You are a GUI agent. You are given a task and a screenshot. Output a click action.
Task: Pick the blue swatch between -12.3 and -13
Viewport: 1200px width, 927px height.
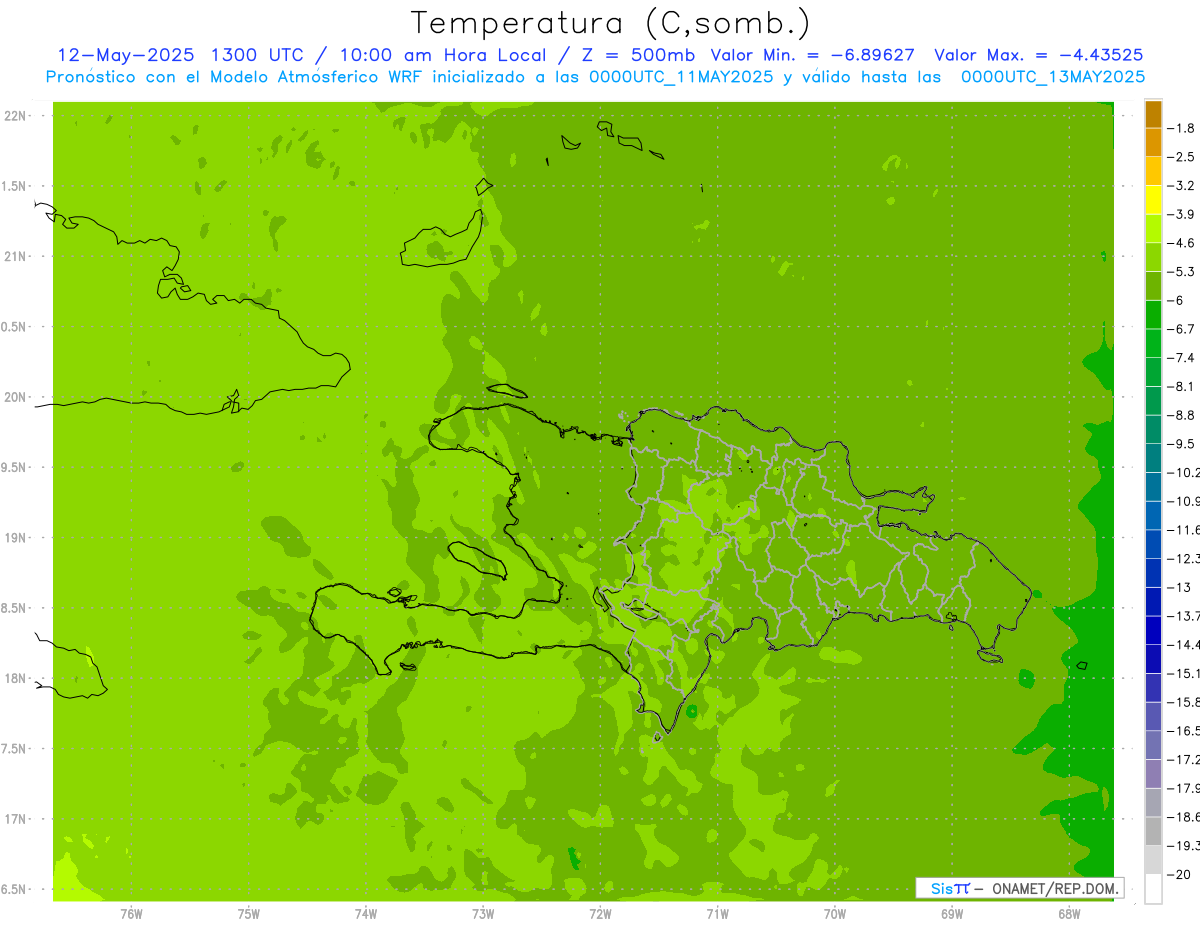[1153, 573]
